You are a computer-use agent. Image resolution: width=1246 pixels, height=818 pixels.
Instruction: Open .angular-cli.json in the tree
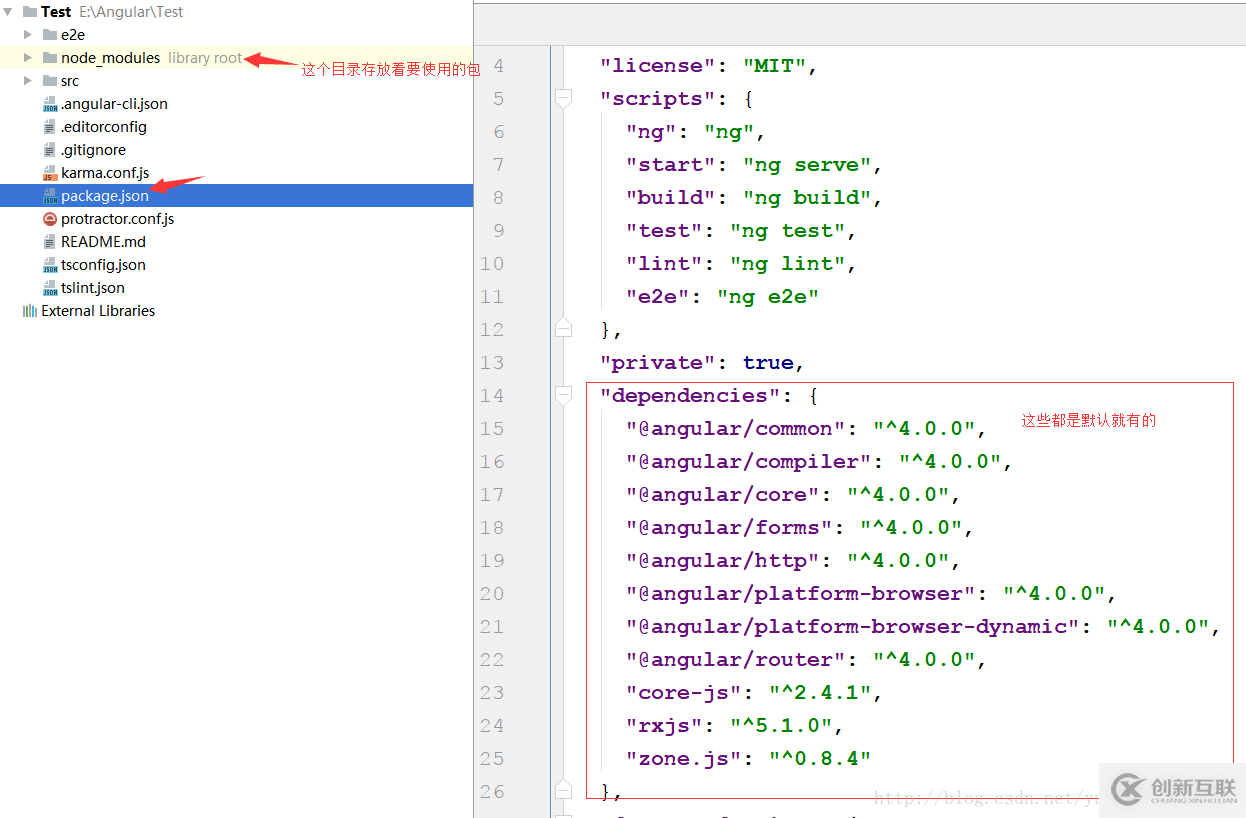(114, 104)
